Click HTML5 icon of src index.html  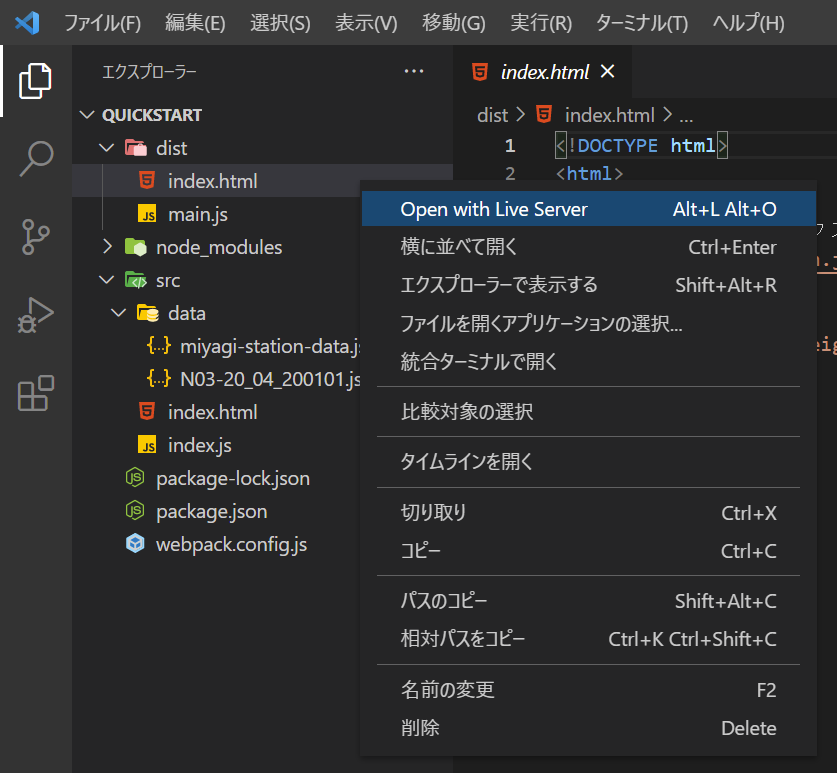[x=147, y=411]
